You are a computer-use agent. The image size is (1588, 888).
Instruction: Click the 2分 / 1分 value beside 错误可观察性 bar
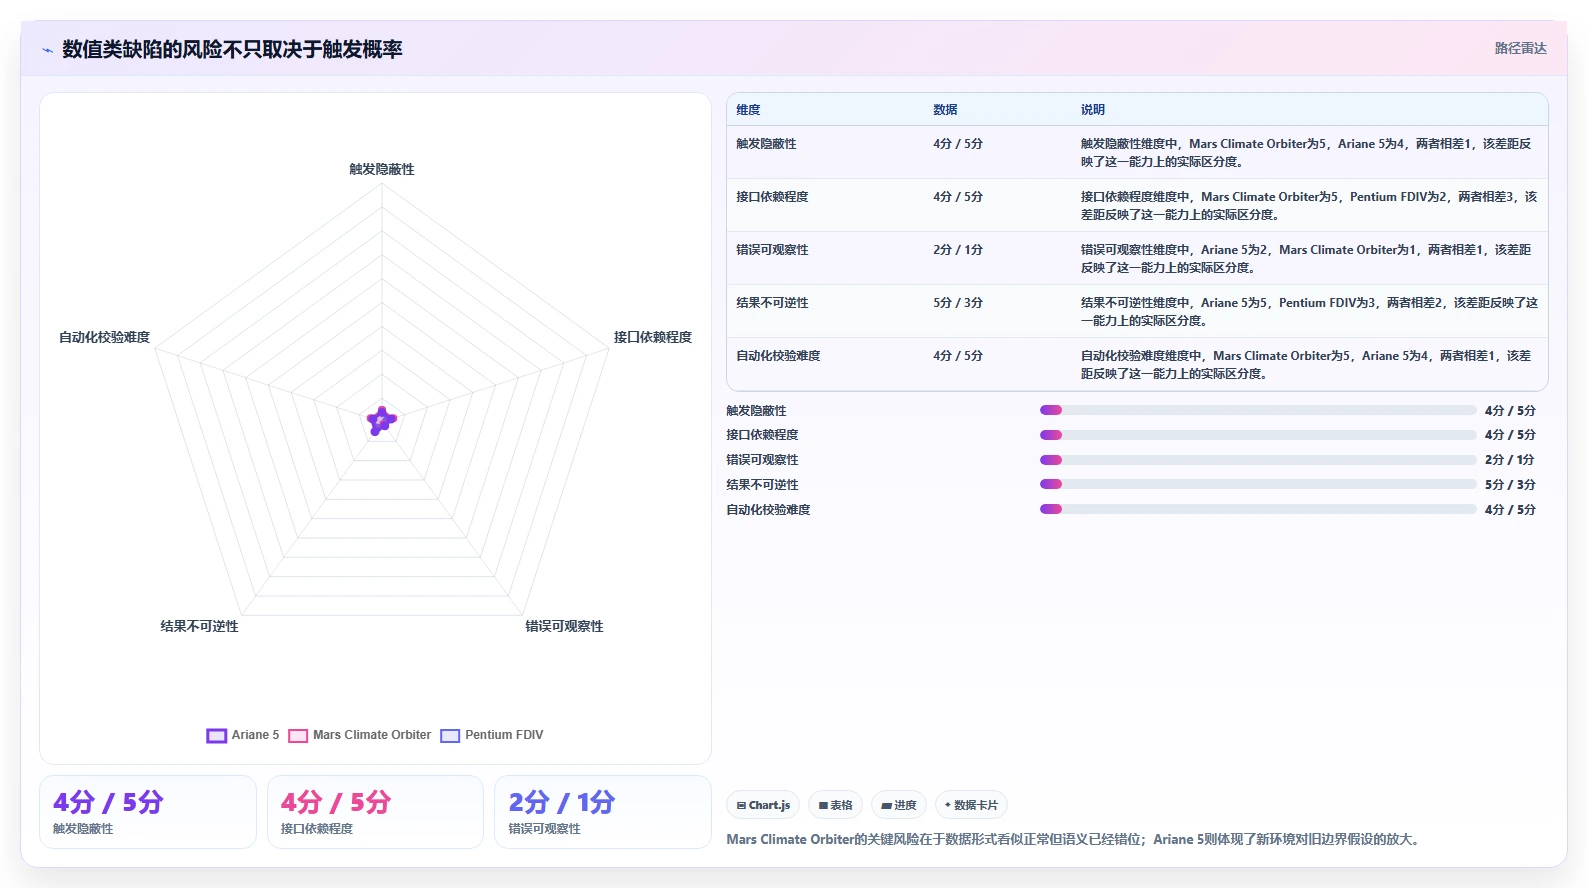tap(1510, 460)
